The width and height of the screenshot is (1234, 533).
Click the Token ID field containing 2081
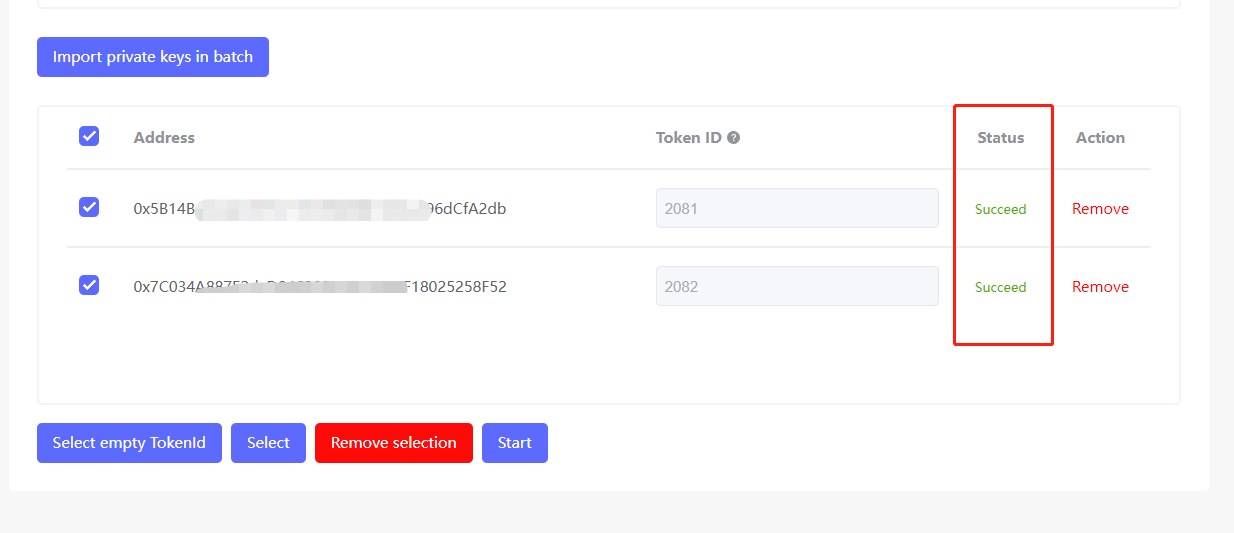click(797, 208)
